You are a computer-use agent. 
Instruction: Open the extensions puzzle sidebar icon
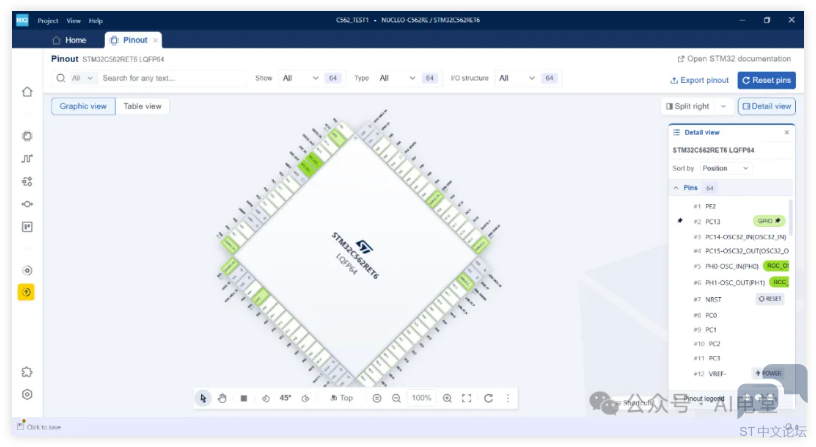tap(27, 372)
